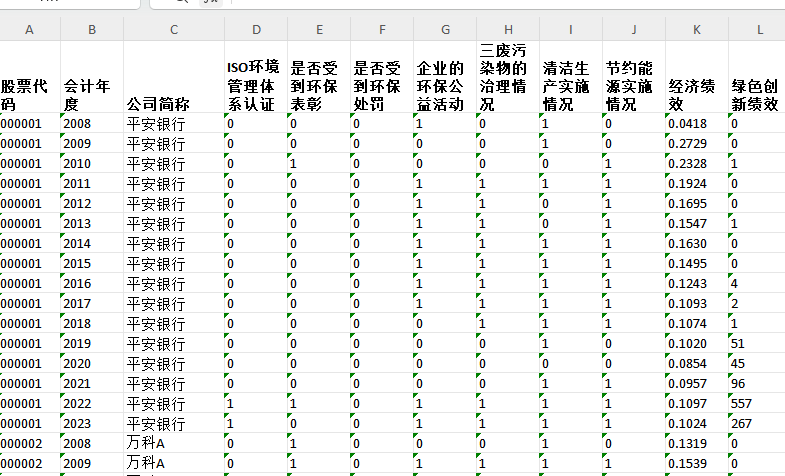Select column I header
785x476 pixels.
571,30
